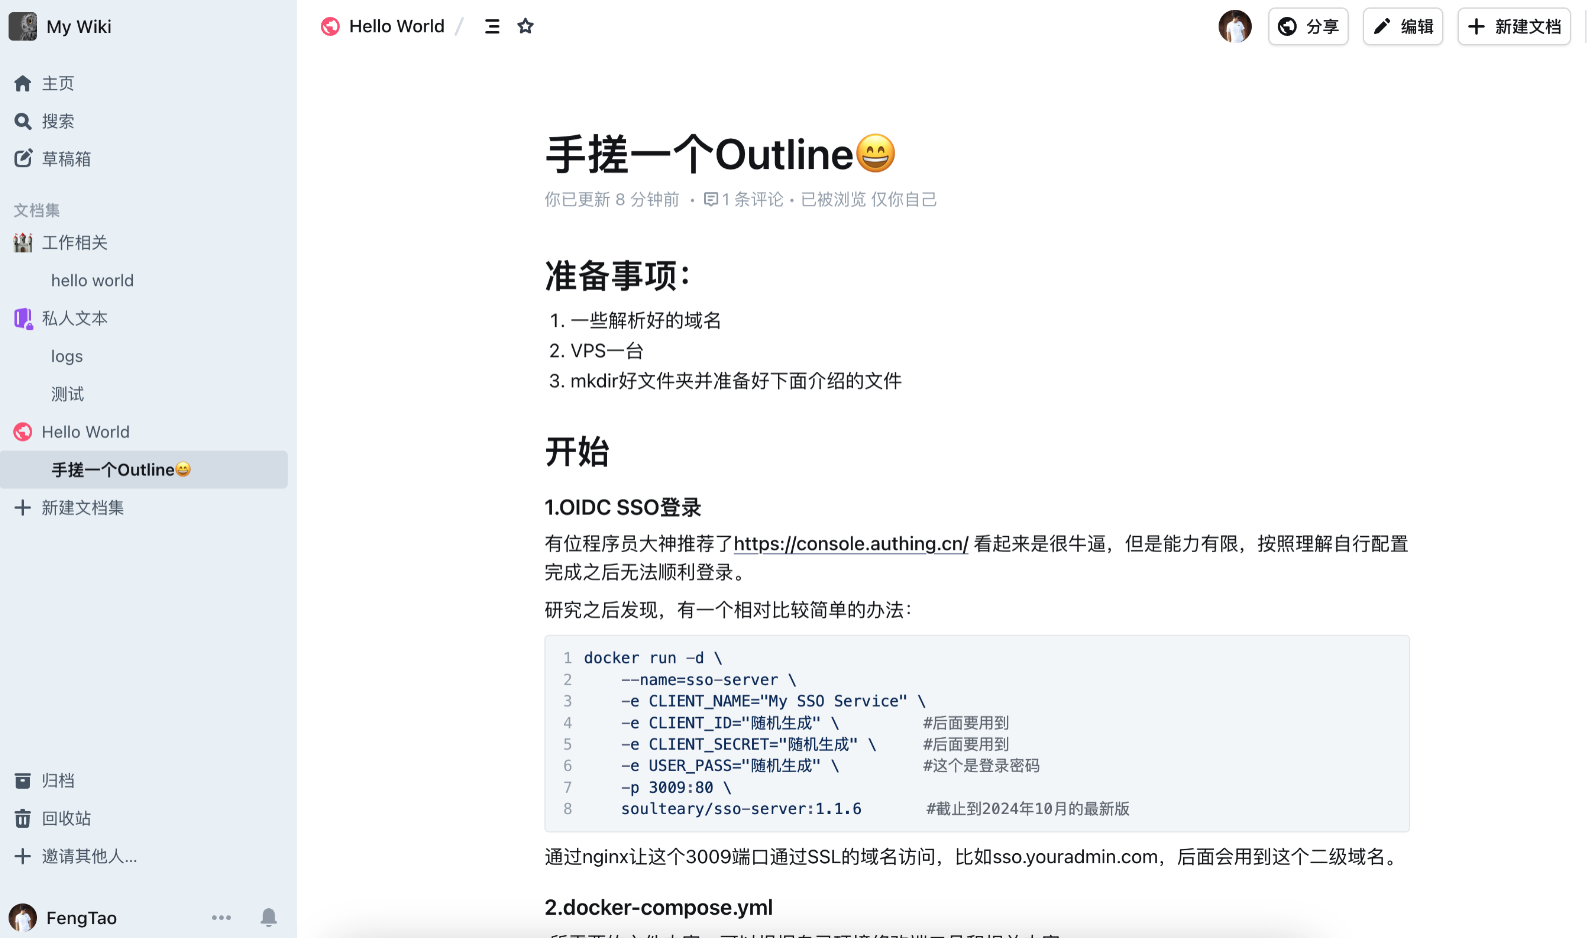Click 新建文档 to create a document
1590x938 pixels.
click(x=1513, y=27)
